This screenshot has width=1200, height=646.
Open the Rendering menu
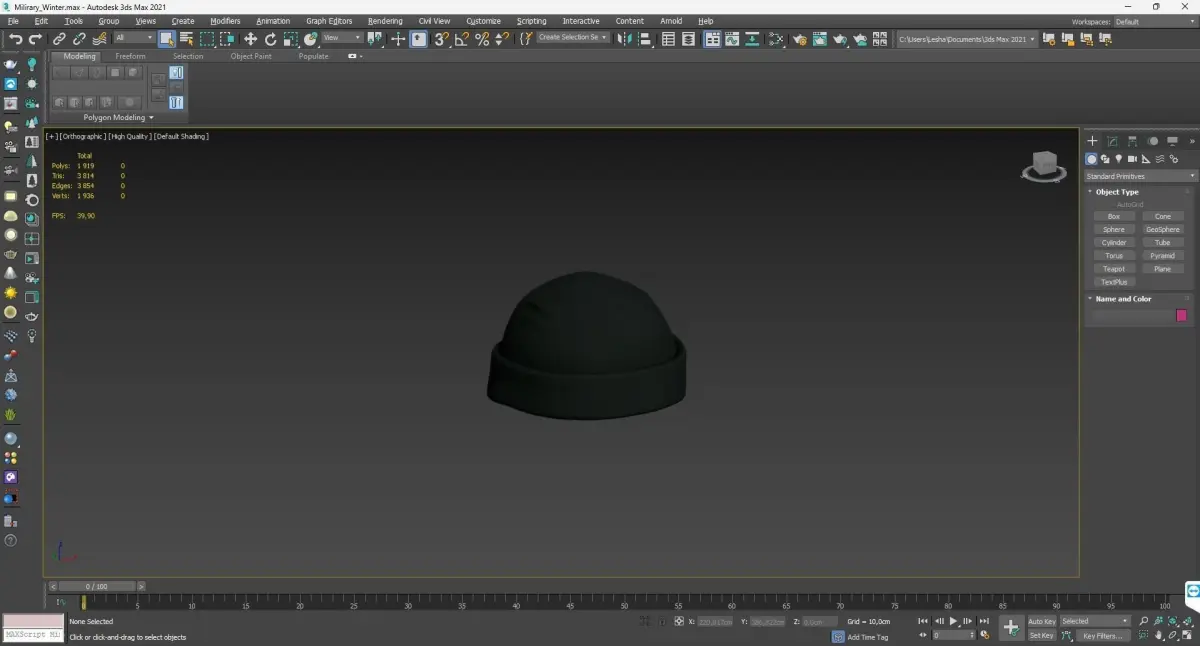pos(385,21)
